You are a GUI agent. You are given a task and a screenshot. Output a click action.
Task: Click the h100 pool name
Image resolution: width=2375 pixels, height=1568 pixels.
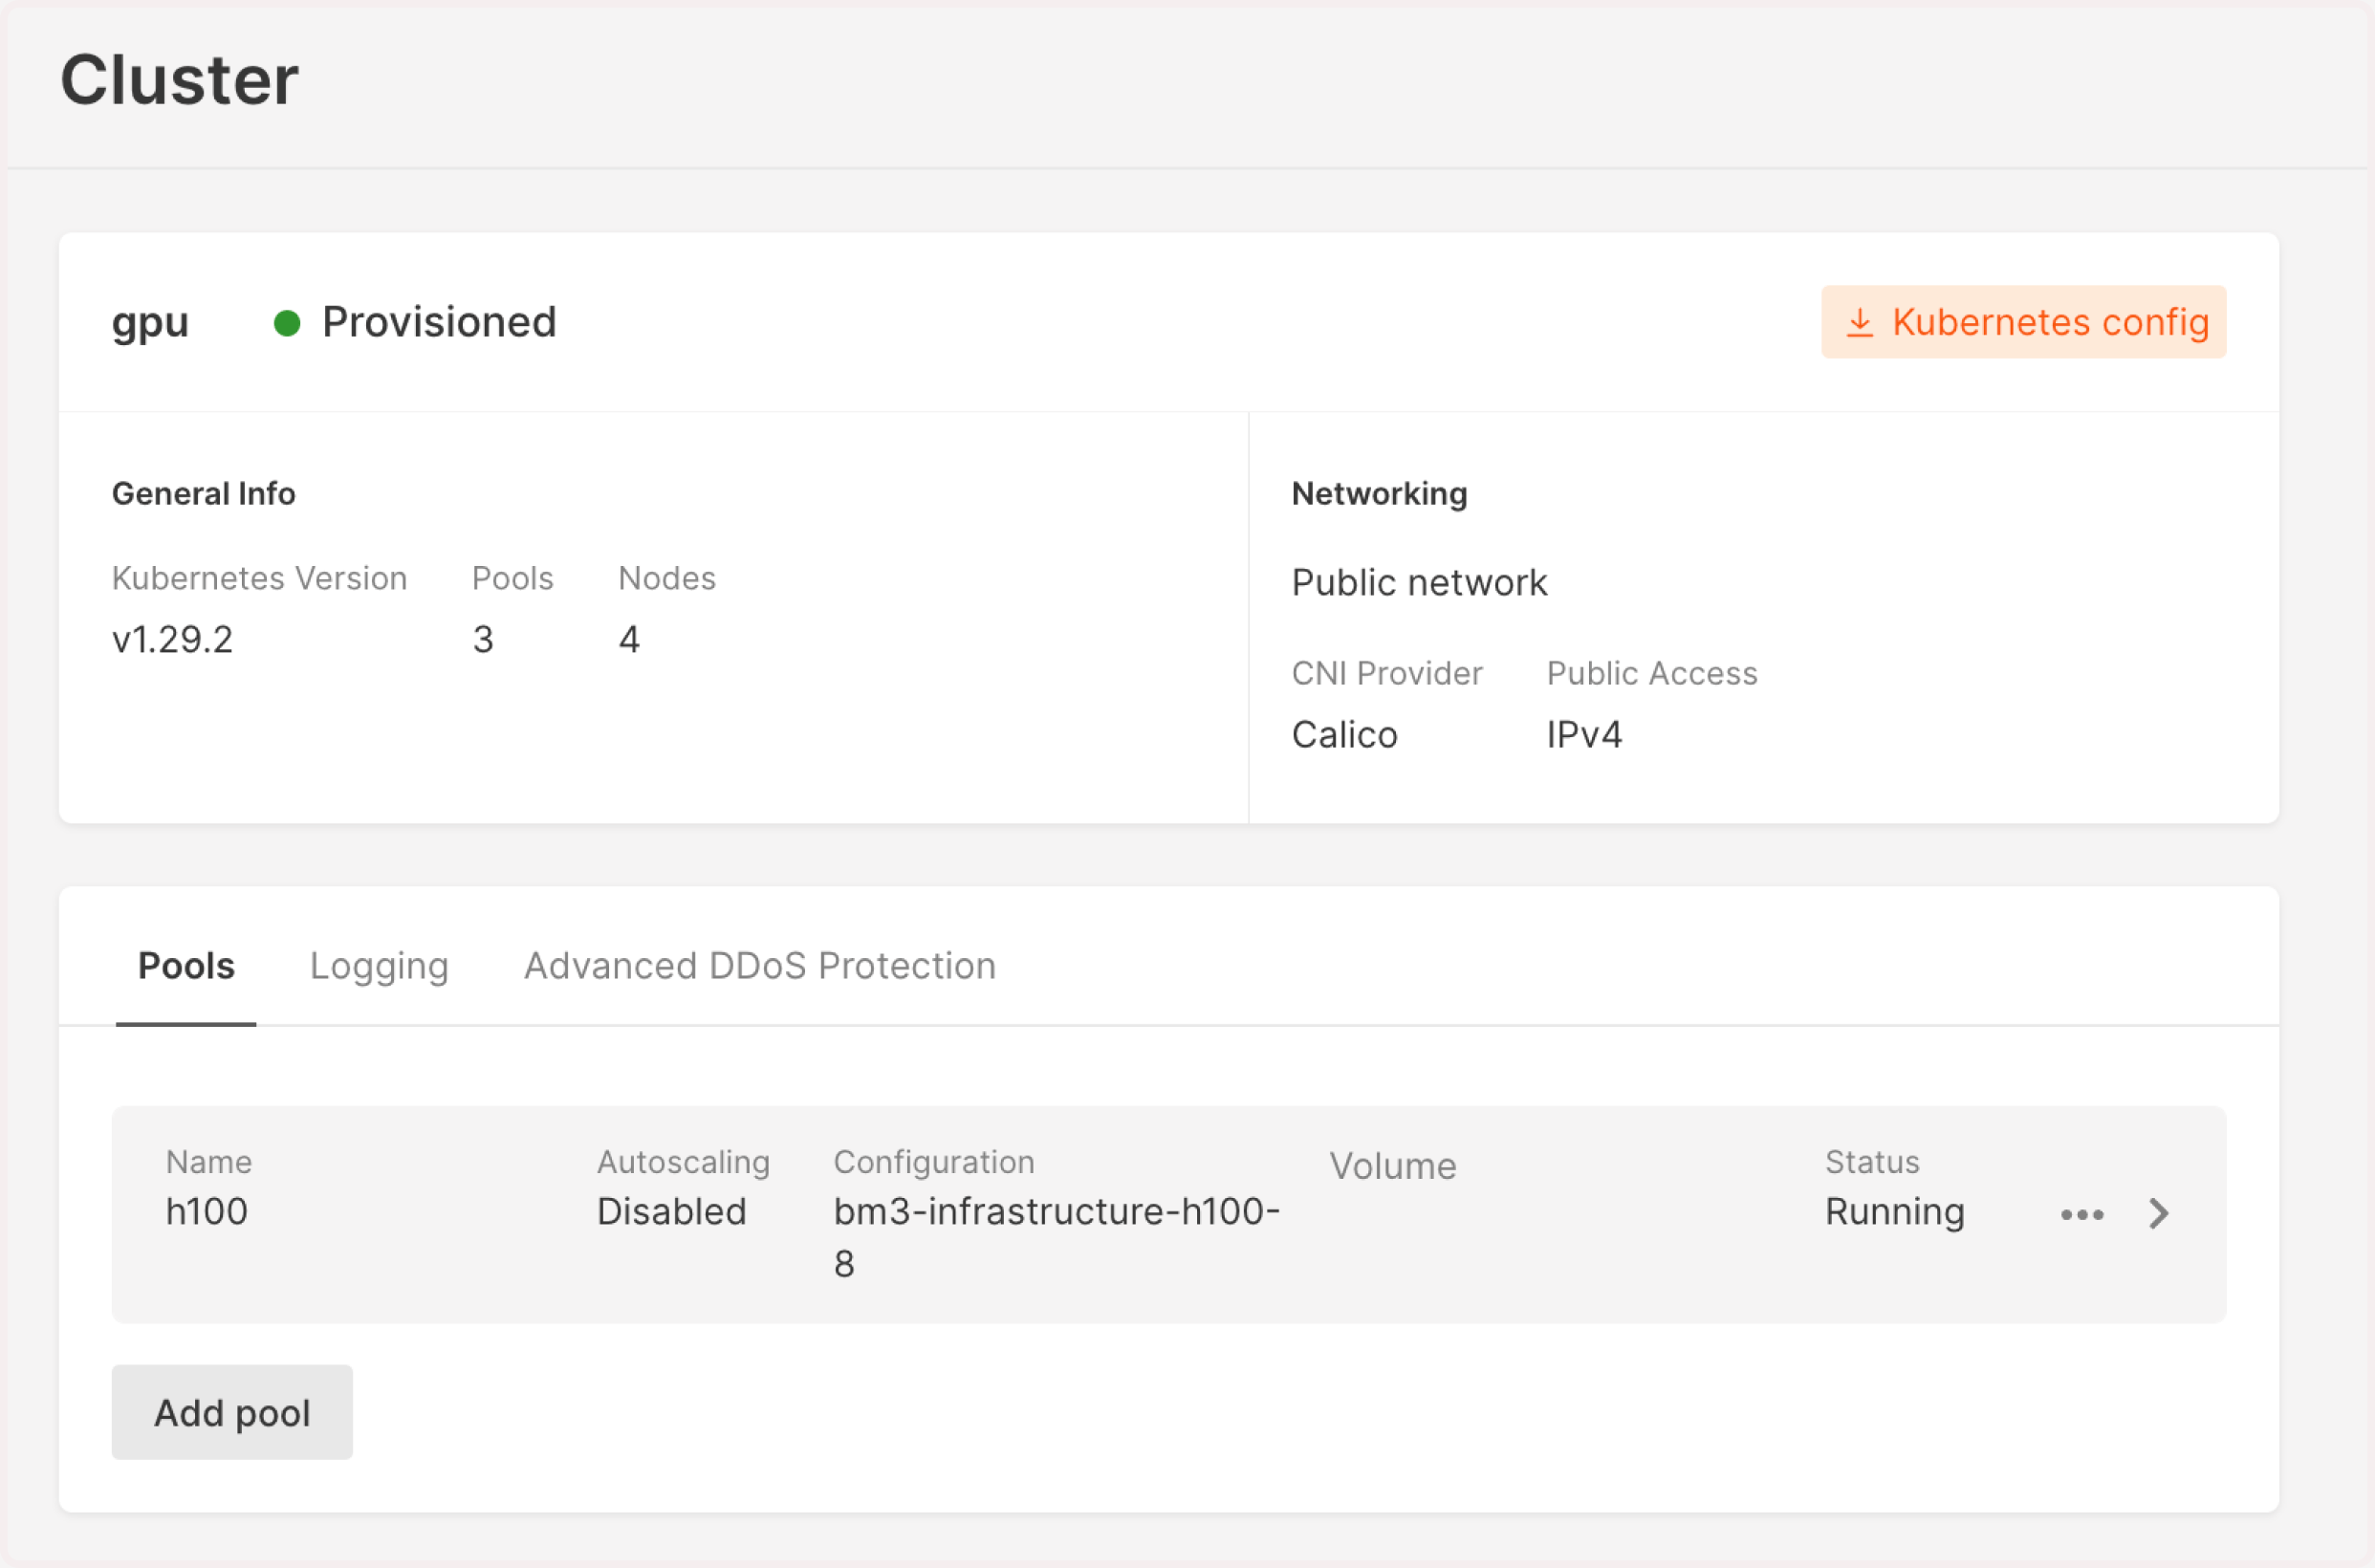(x=206, y=1211)
